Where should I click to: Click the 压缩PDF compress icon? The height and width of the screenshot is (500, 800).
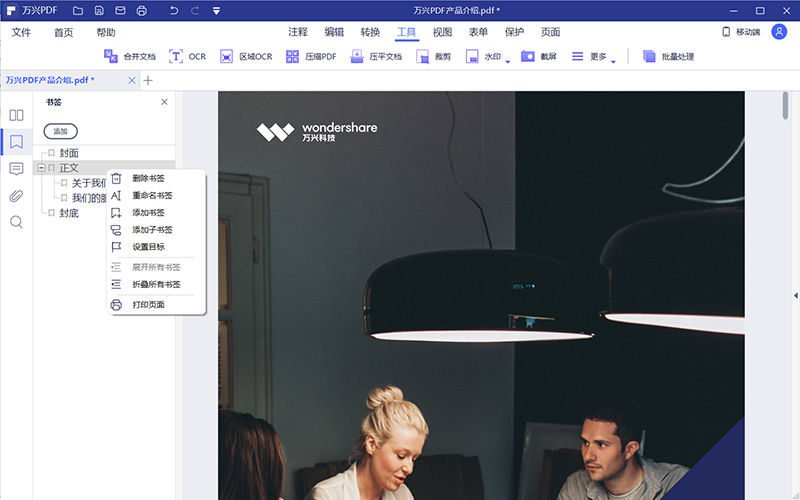[293, 57]
